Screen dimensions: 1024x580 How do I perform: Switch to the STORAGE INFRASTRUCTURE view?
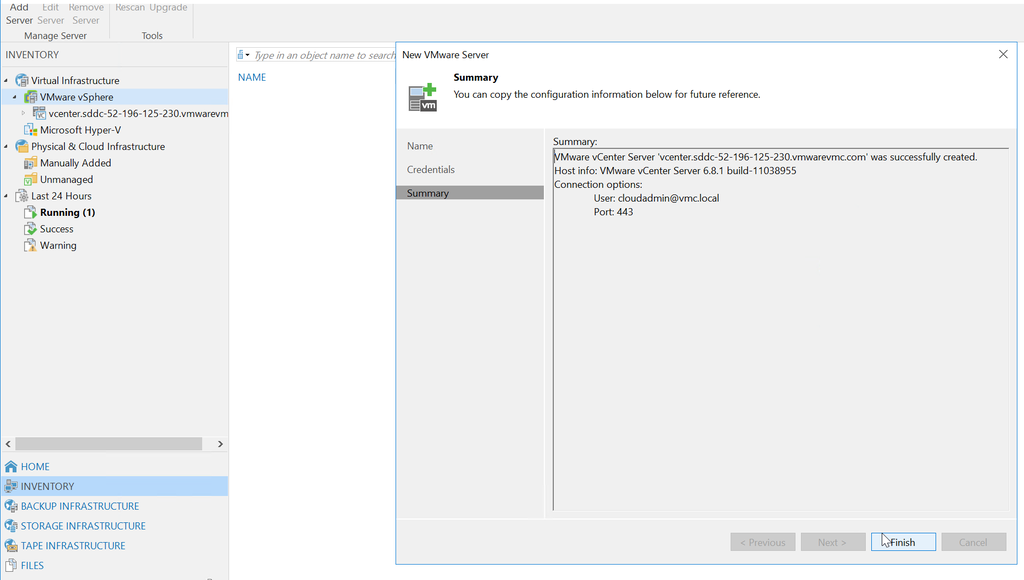click(x=83, y=525)
